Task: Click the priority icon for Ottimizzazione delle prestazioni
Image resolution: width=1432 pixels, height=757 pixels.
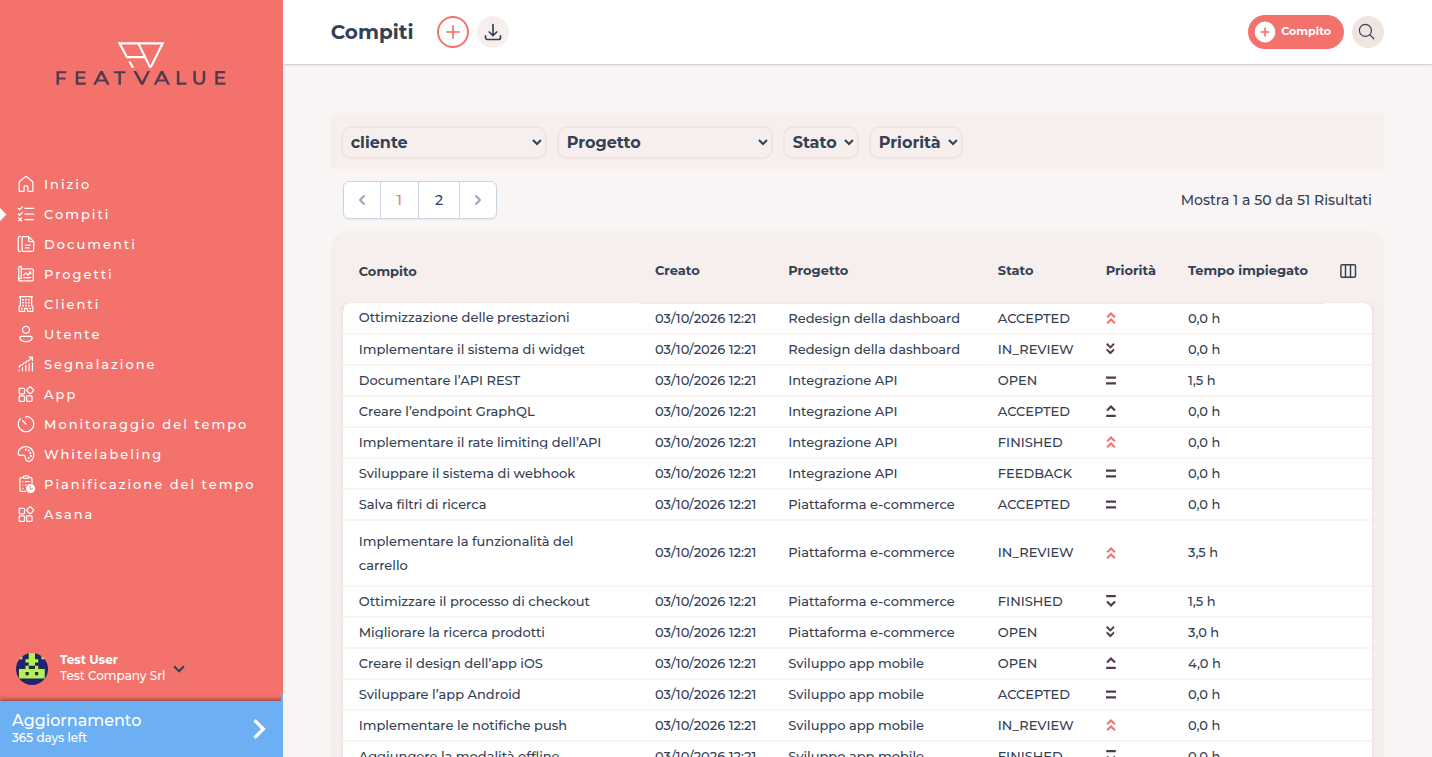Action: click(1111, 319)
